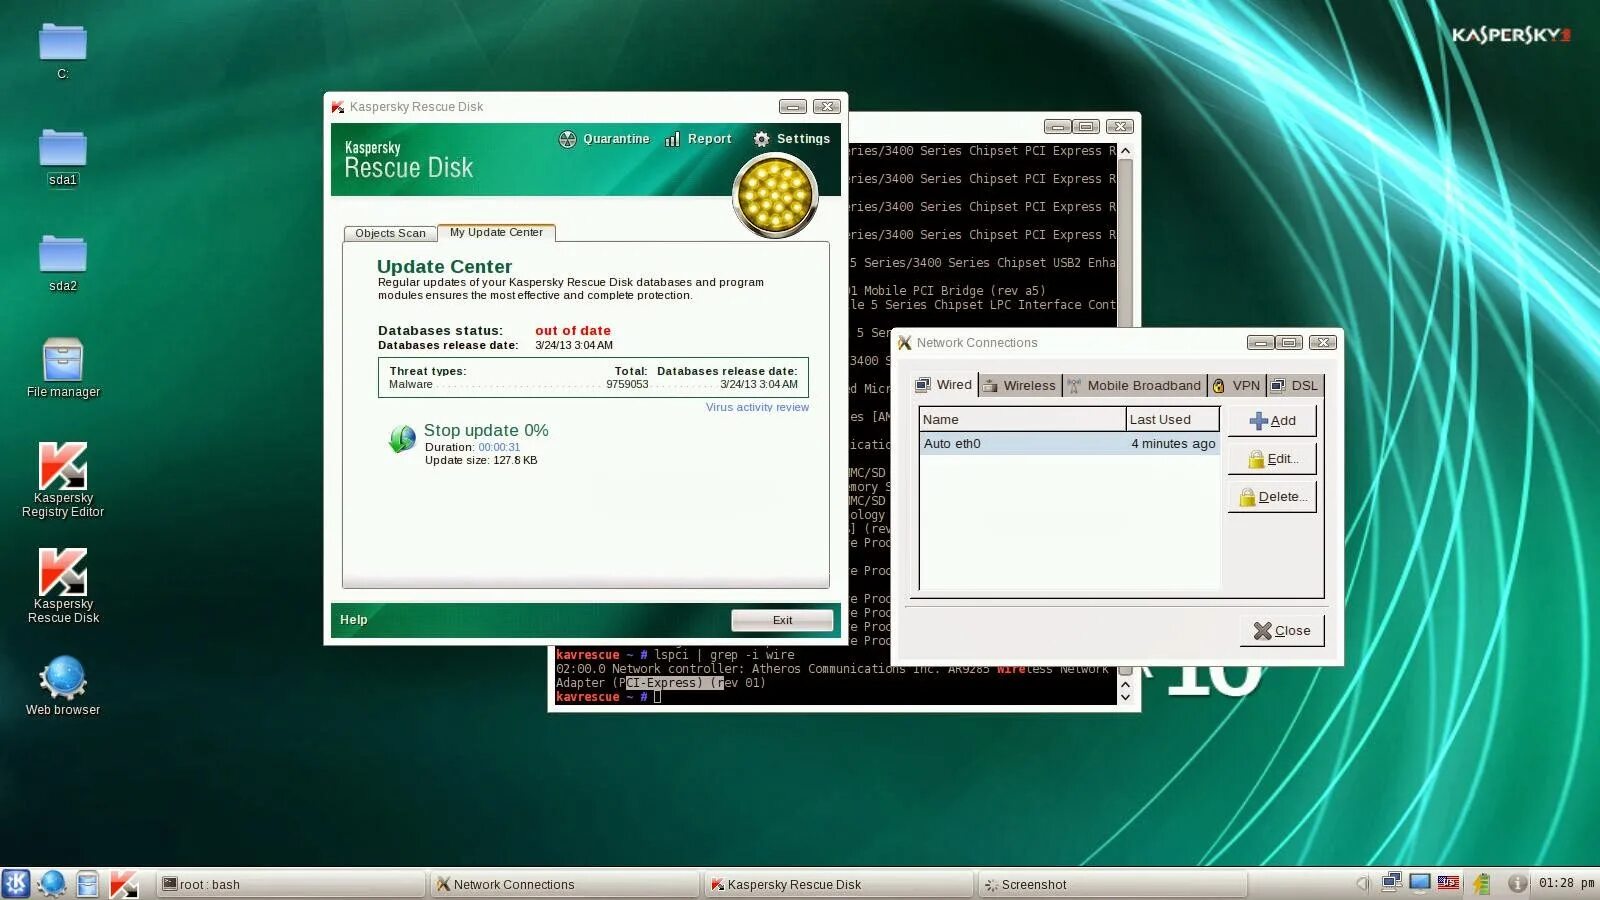The width and height of the screenshot is (1600, 900).
Task: Click the terminal scrollbar down arrow
Action: [1125, 697]
